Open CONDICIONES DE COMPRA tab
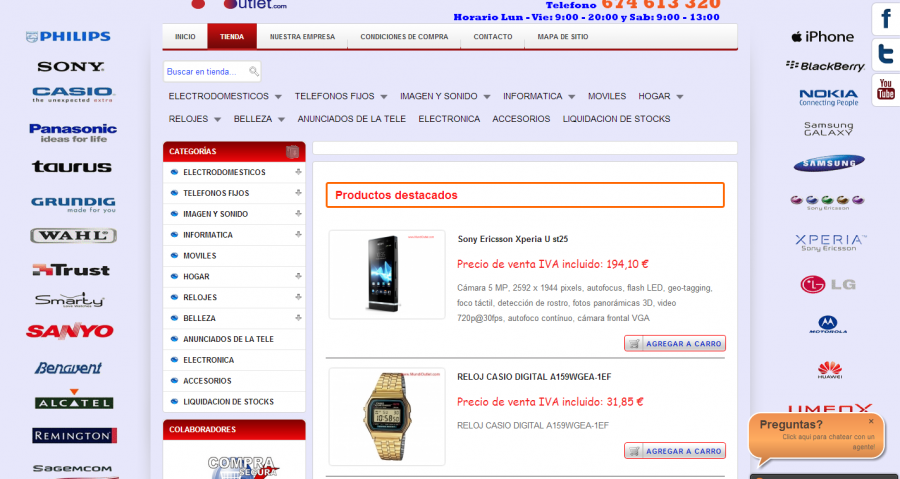The width and height of the screenshot is (900, 479). 404,37
